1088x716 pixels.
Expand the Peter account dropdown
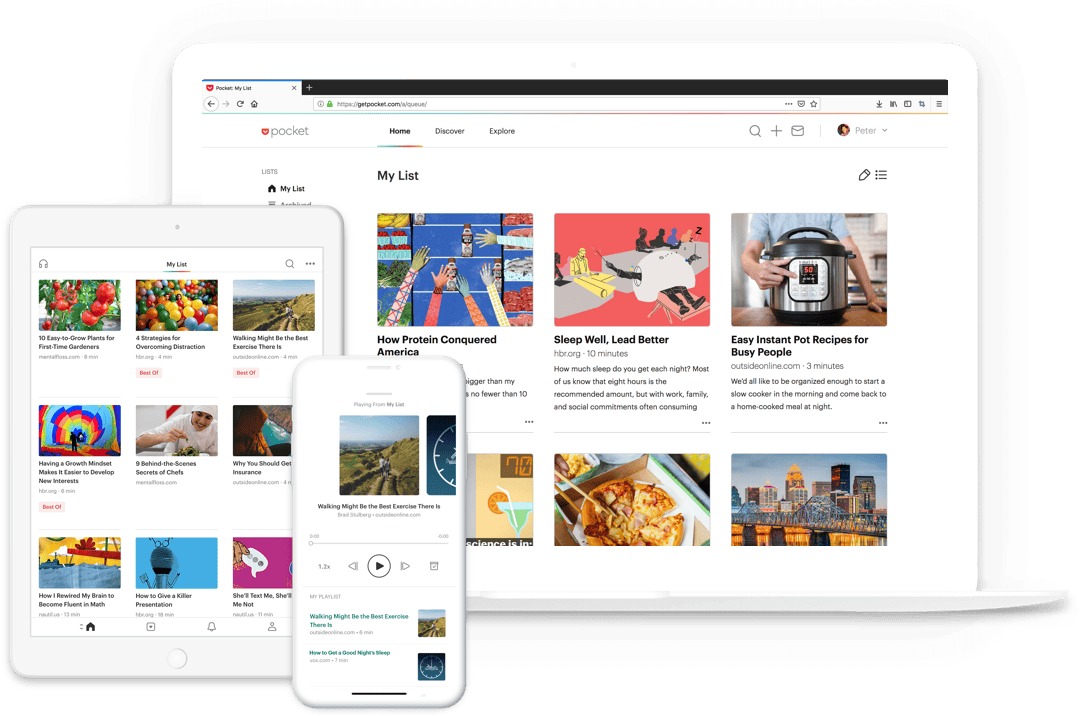point(863,130)
